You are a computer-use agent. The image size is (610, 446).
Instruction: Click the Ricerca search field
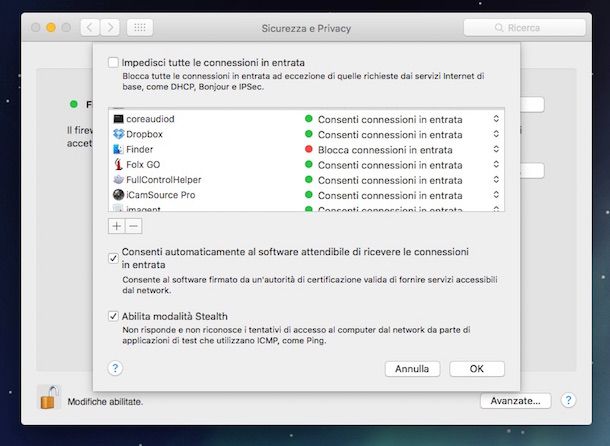(x=524, y=28)
